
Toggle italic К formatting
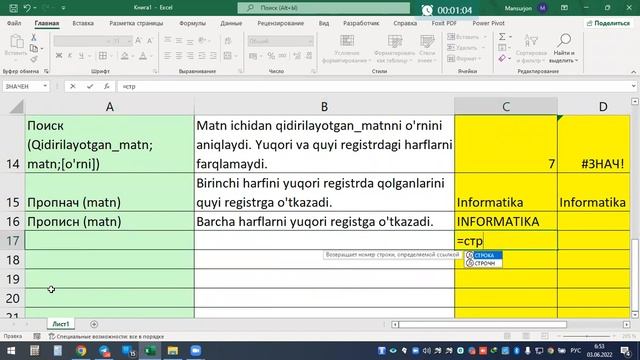click(x=70, y=56)
